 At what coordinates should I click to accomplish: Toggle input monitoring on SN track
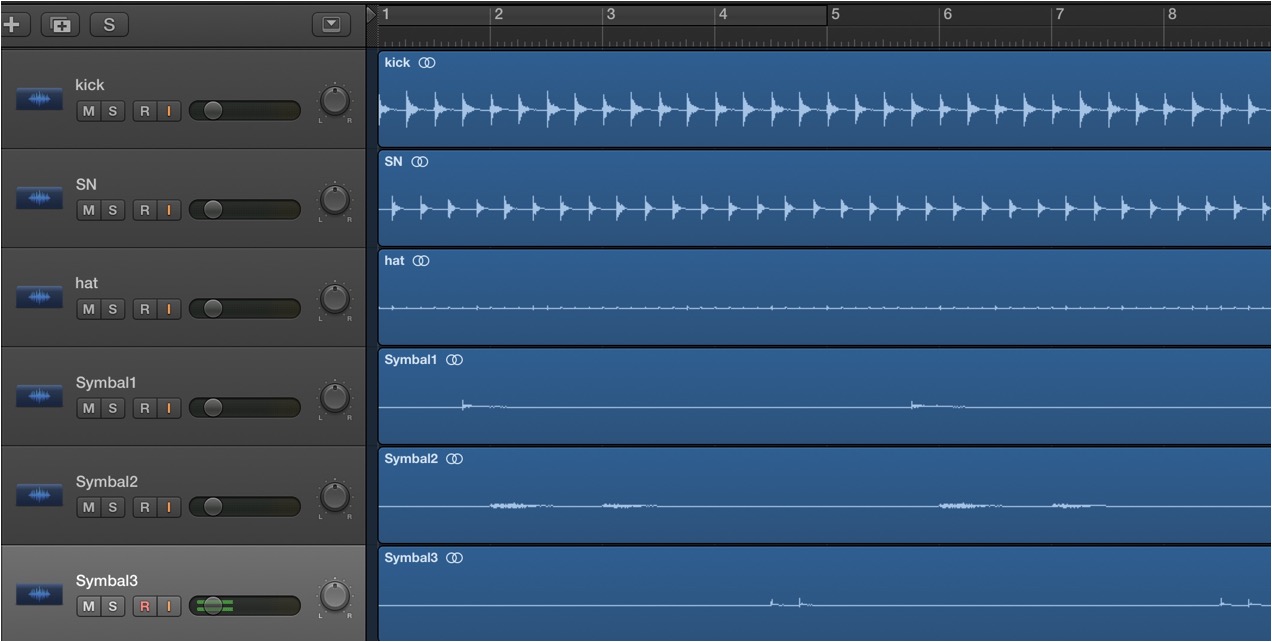click(169, 210)
